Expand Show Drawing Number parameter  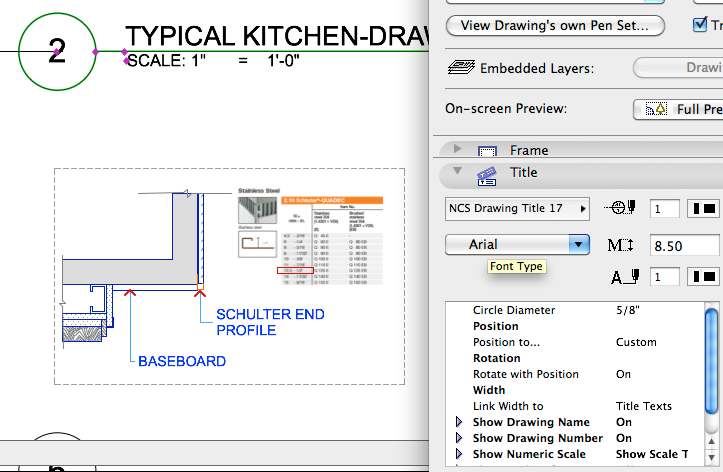click(459, 438)
